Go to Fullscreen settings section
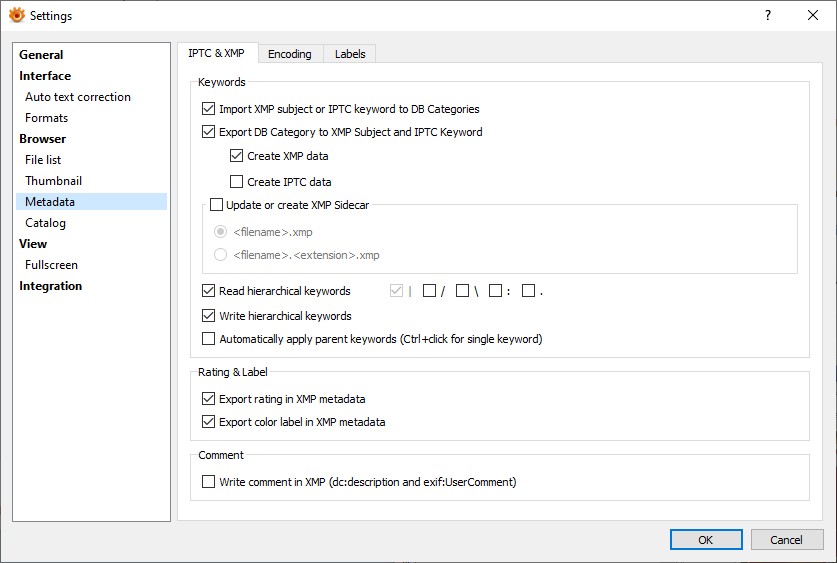This screenshot has width=837, height=563. [x=51, y=265]
